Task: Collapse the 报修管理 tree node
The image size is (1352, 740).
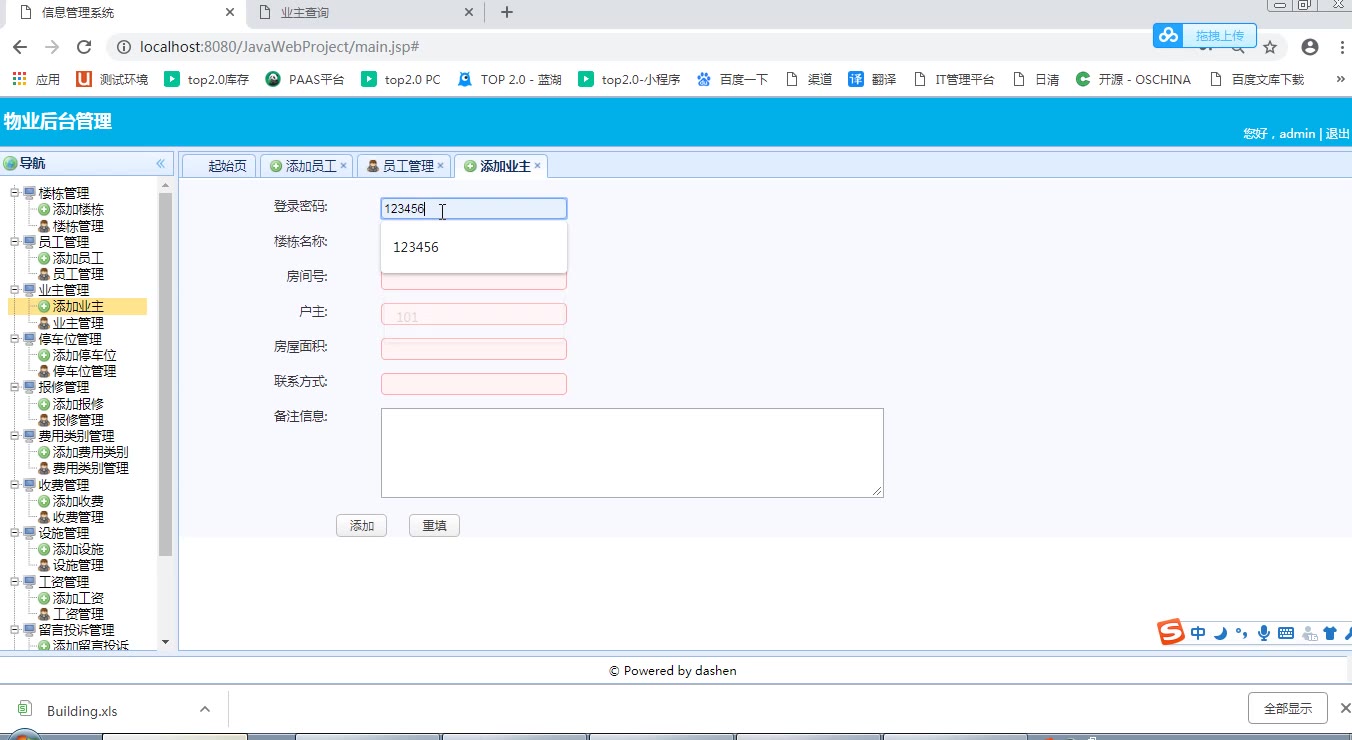Action: [x=15, y=387]
